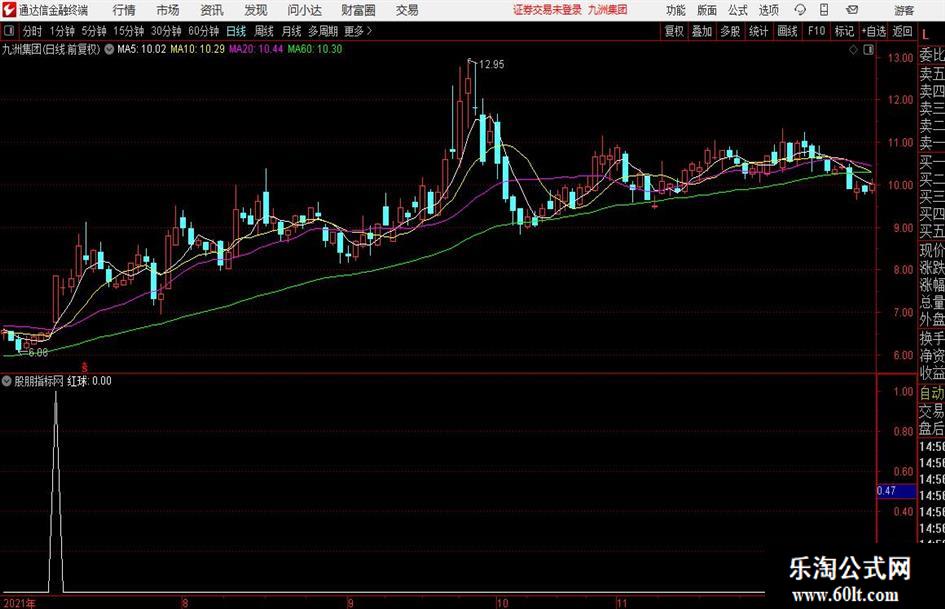Switch to the 15分钟 period
Viewport: 945px width, 609px height.
[x=128, y=31]
